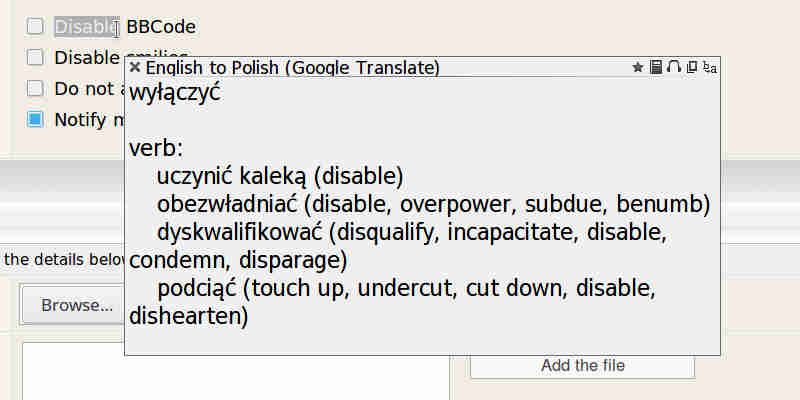Listen to translation via headphones icon
The image size is (800, 400).
pyautogui.click(x=674, y=67)
